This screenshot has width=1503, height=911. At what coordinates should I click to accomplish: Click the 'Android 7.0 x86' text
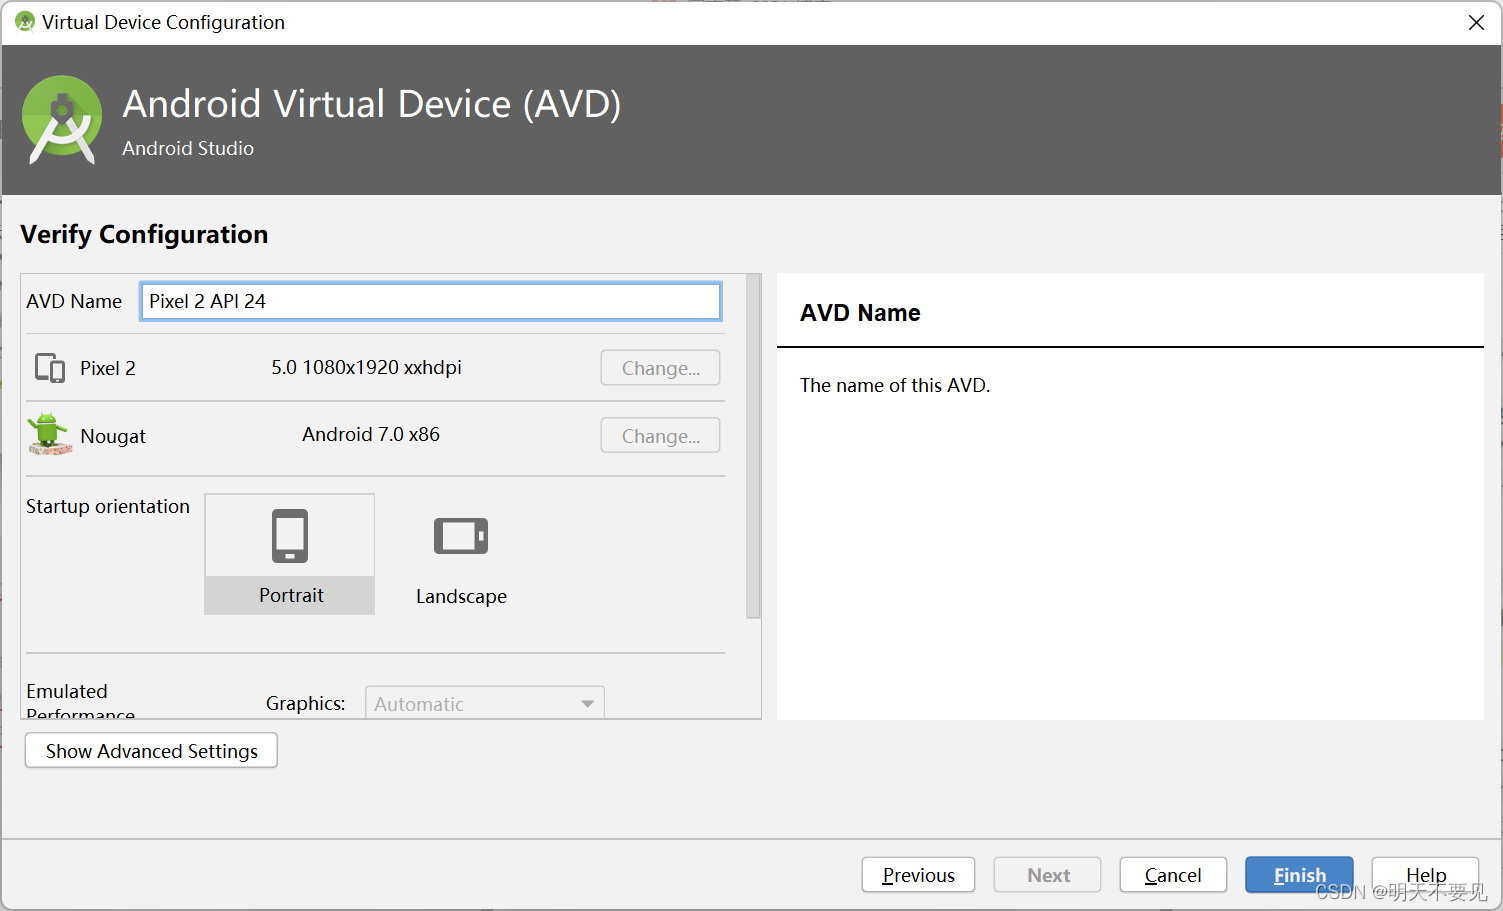click(371, 434)
